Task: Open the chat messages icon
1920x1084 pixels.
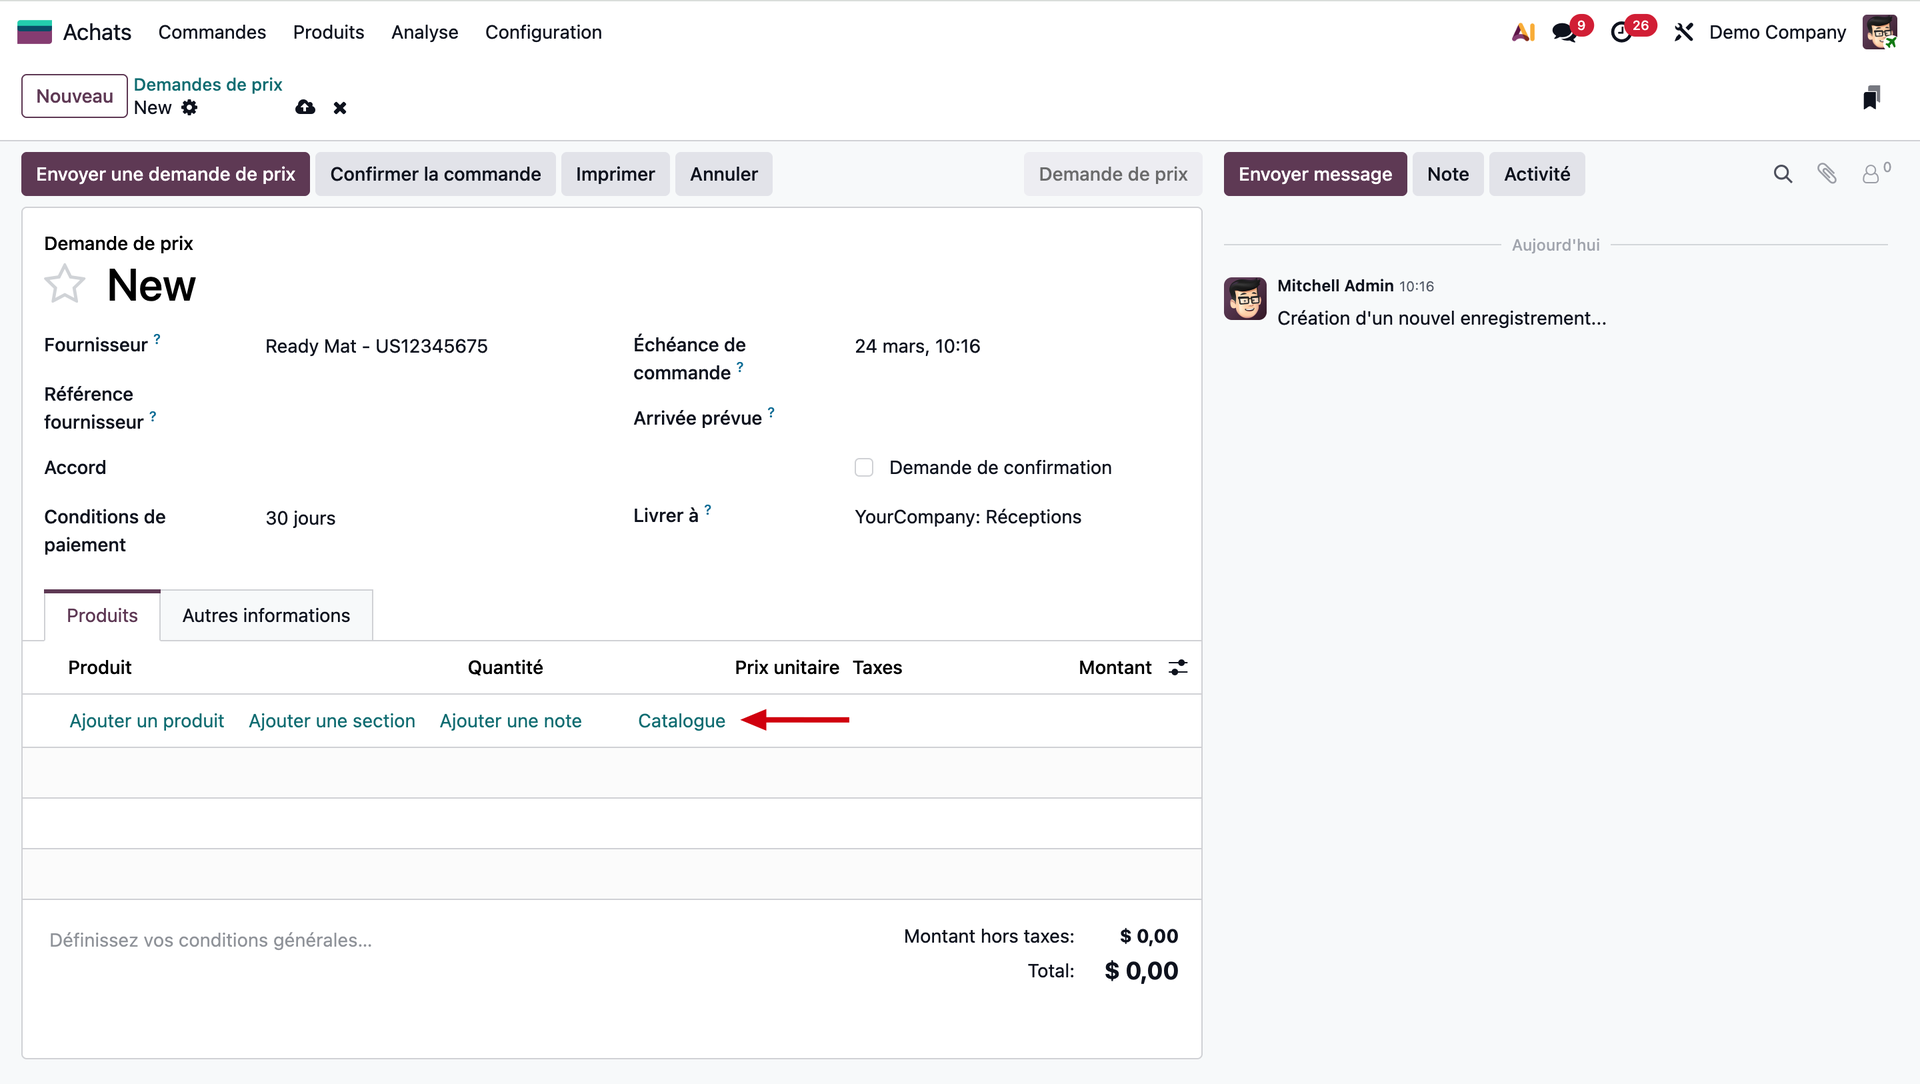Action: pyautogui.click(x=1564, y=32)
